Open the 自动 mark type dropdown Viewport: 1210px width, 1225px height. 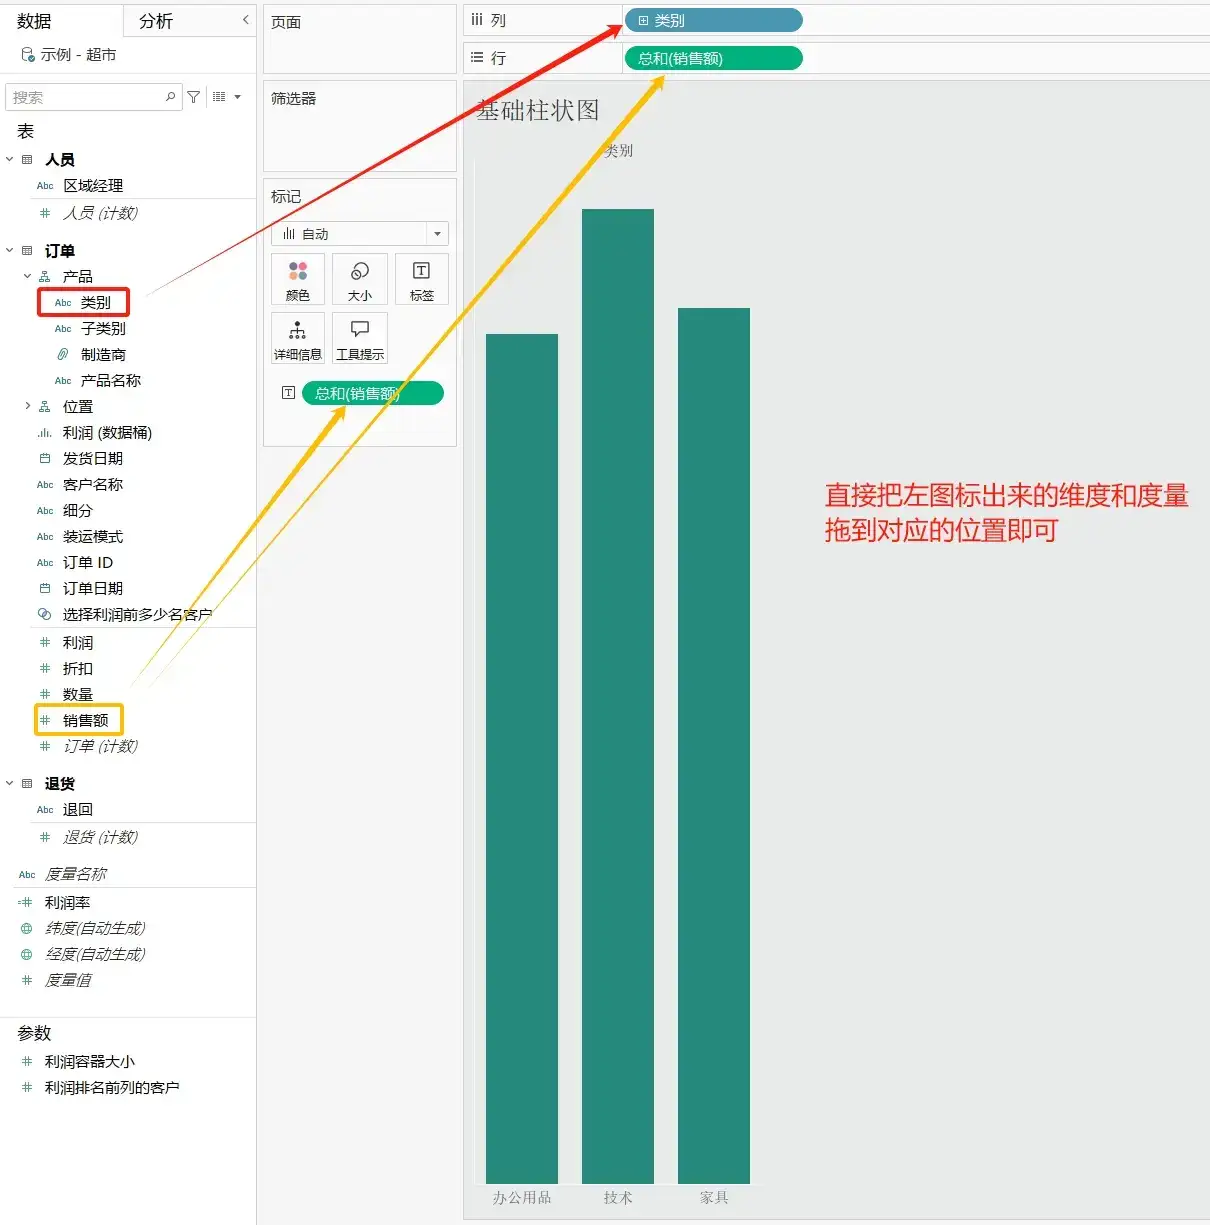[438, 233]
